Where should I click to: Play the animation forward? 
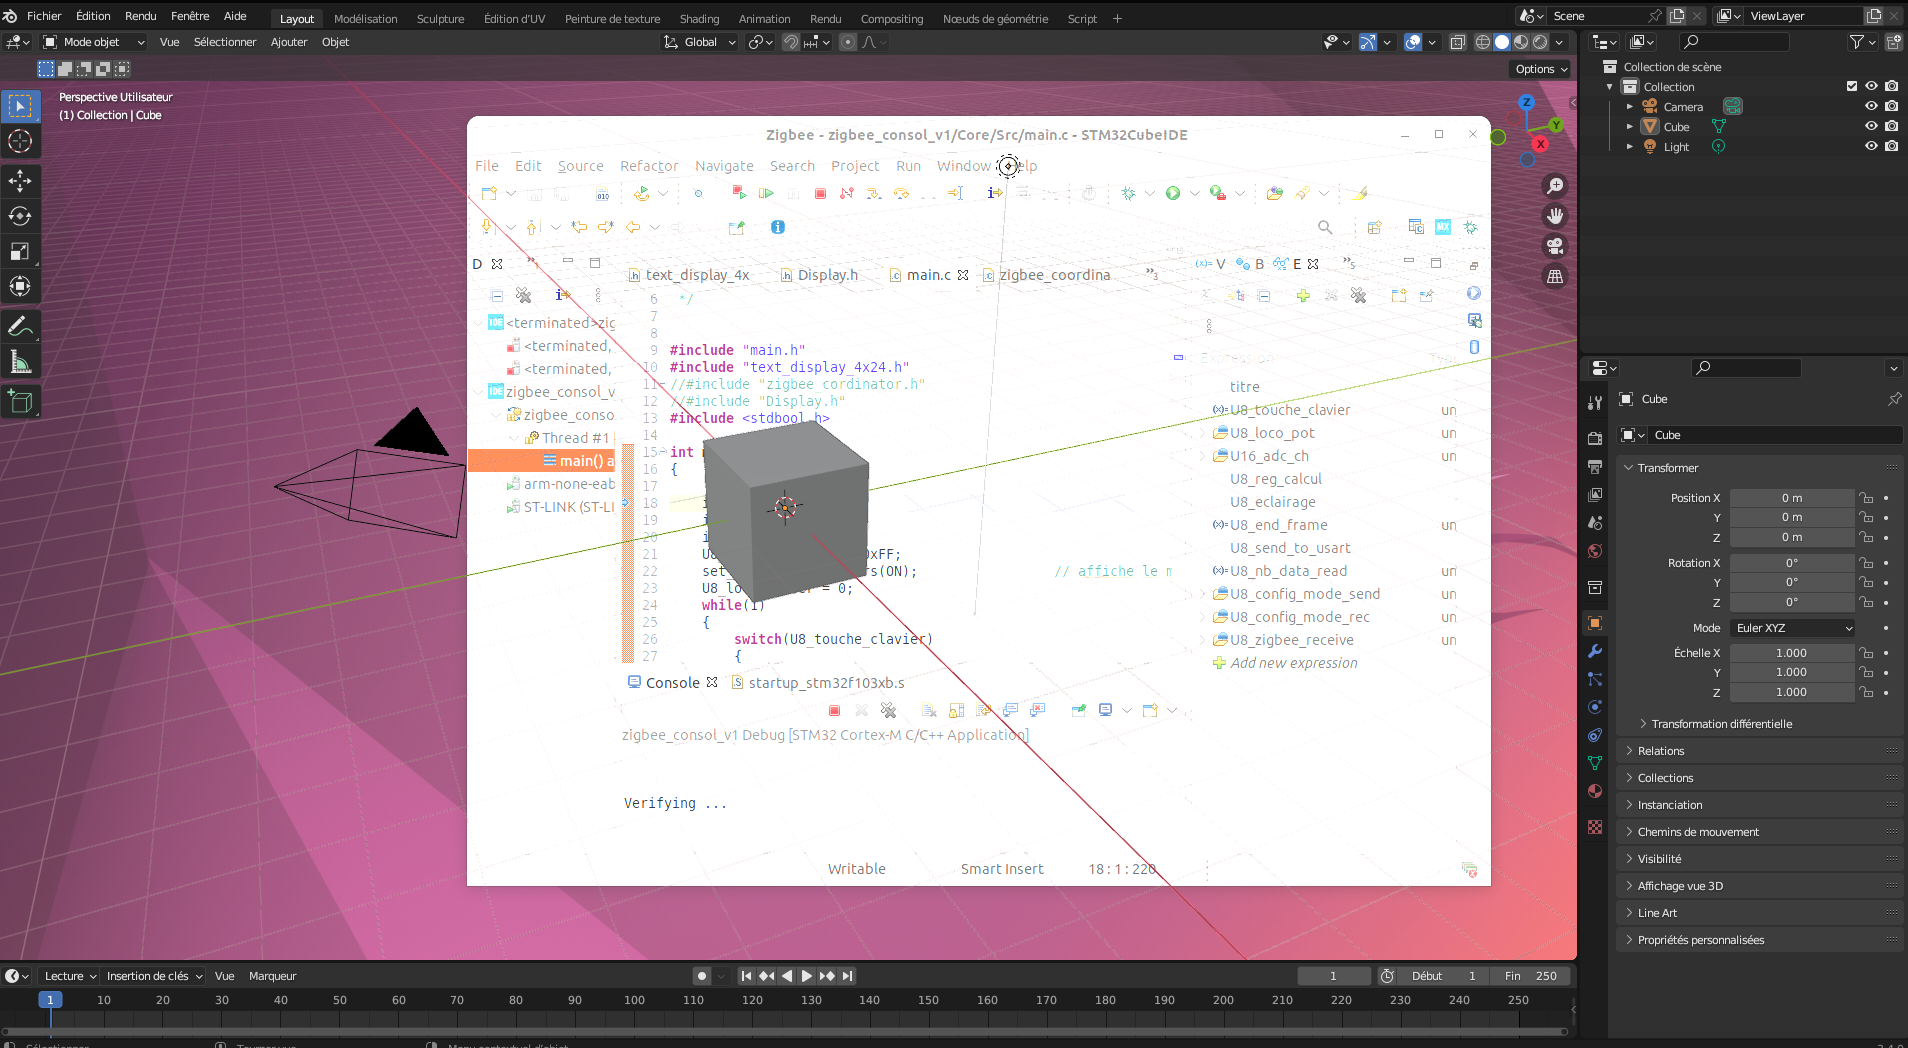pyautogui.click(x=807, y=976)
